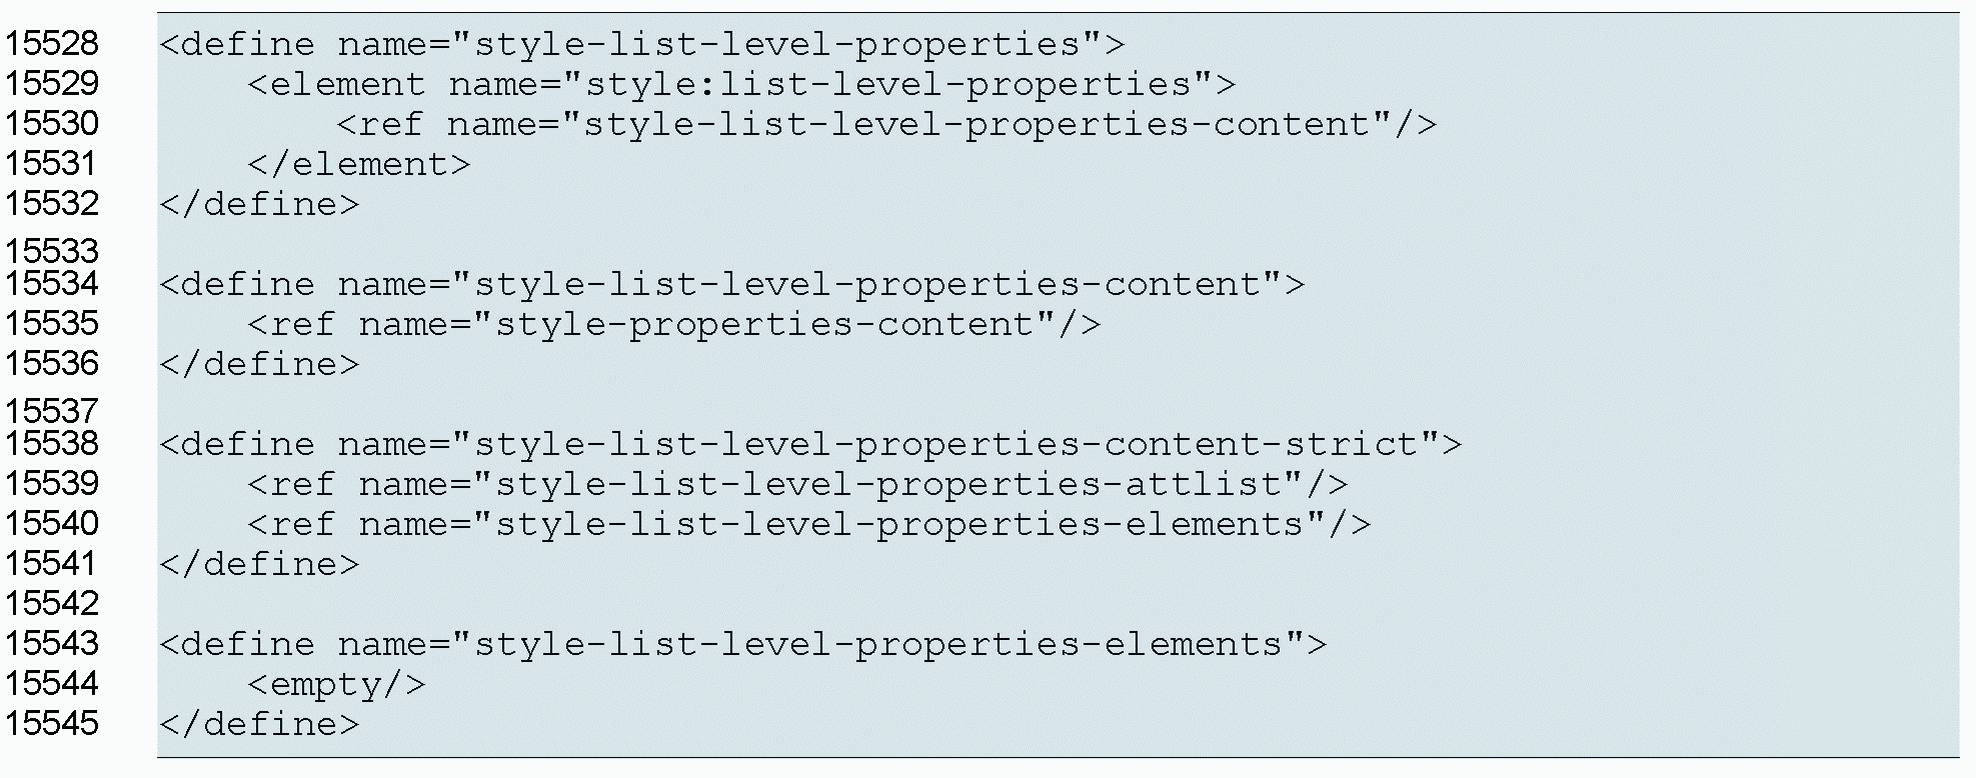
Task: Click the style:list-level-properties element opening tag
Action: pos(741,84)
